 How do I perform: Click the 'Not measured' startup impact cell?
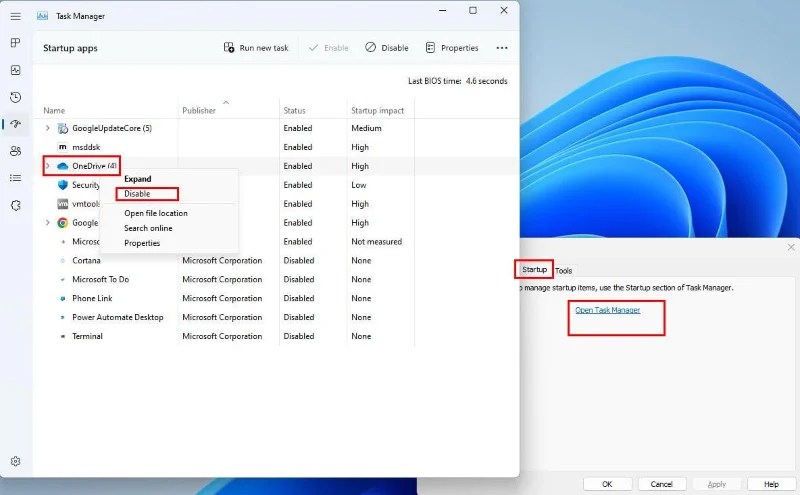point(377,241)
